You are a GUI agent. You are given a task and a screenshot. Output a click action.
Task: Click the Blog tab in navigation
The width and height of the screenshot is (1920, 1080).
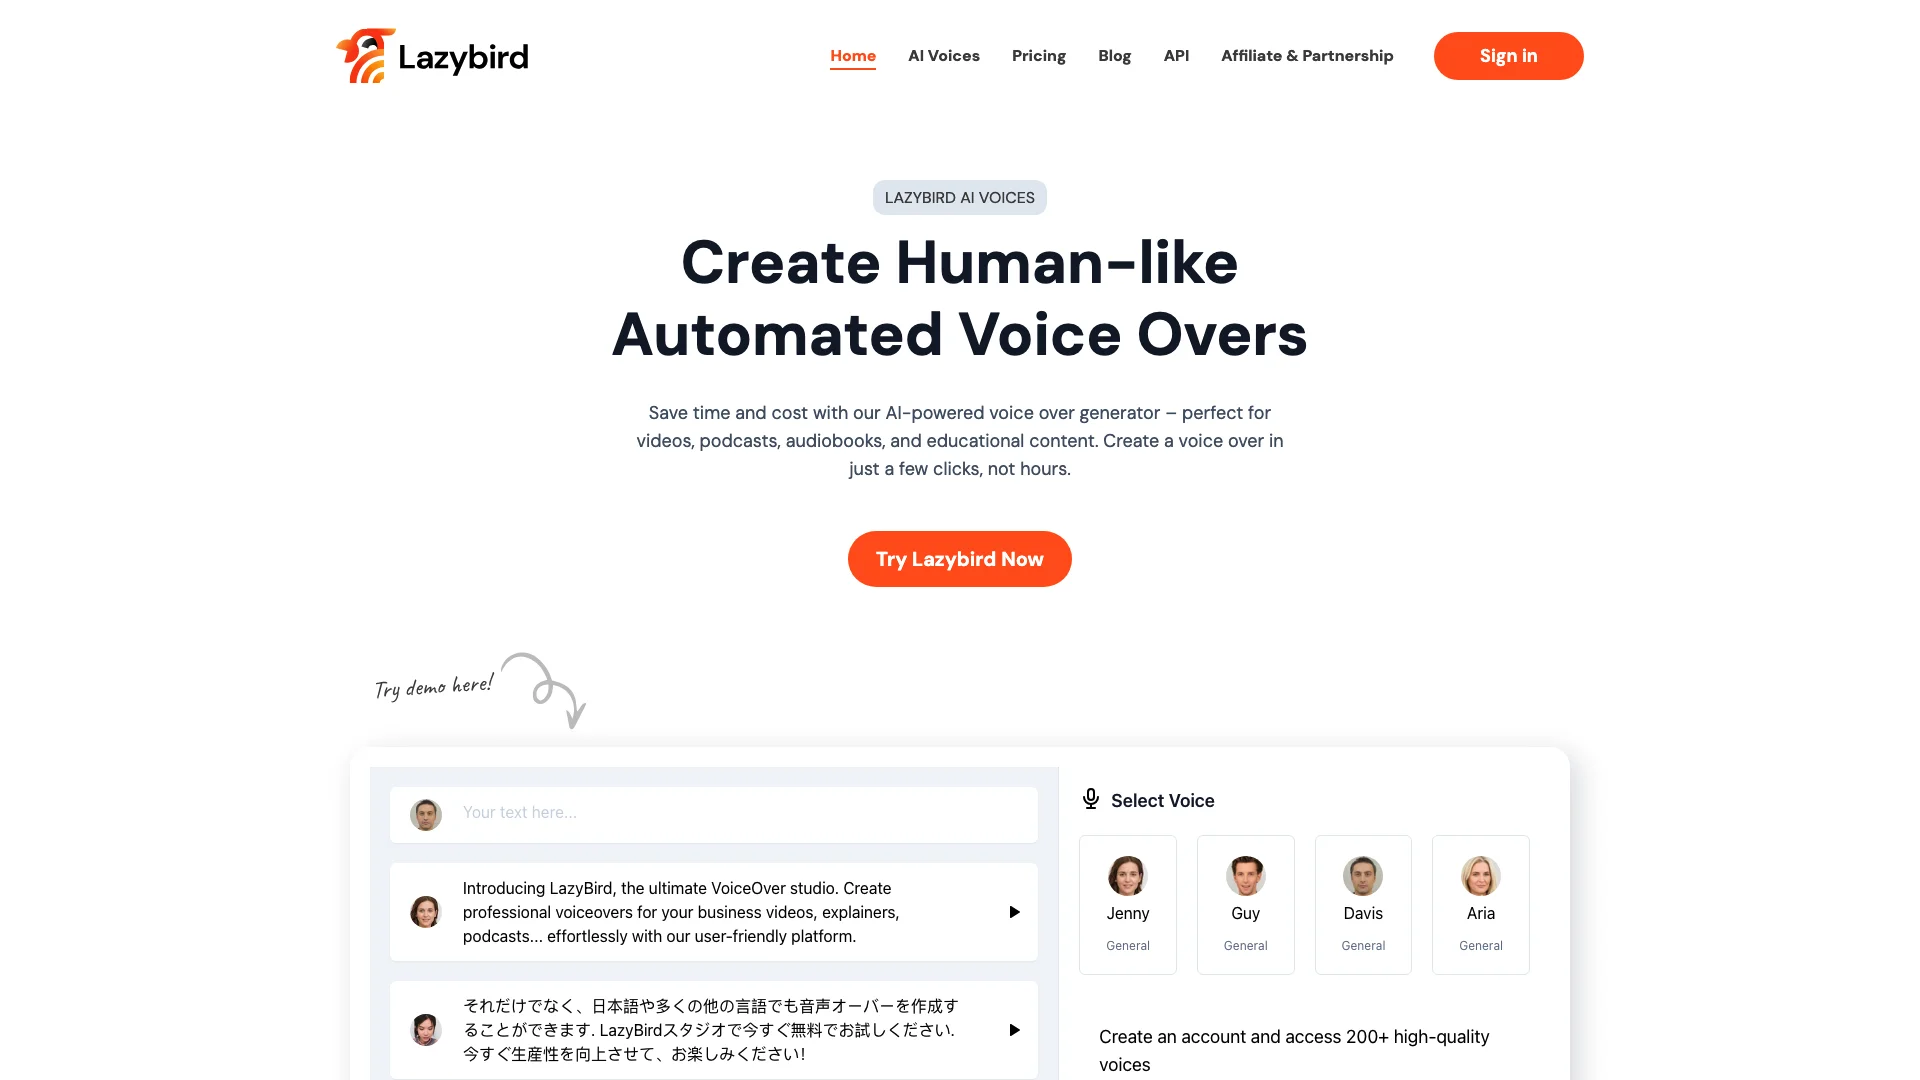pos(1114,55)
